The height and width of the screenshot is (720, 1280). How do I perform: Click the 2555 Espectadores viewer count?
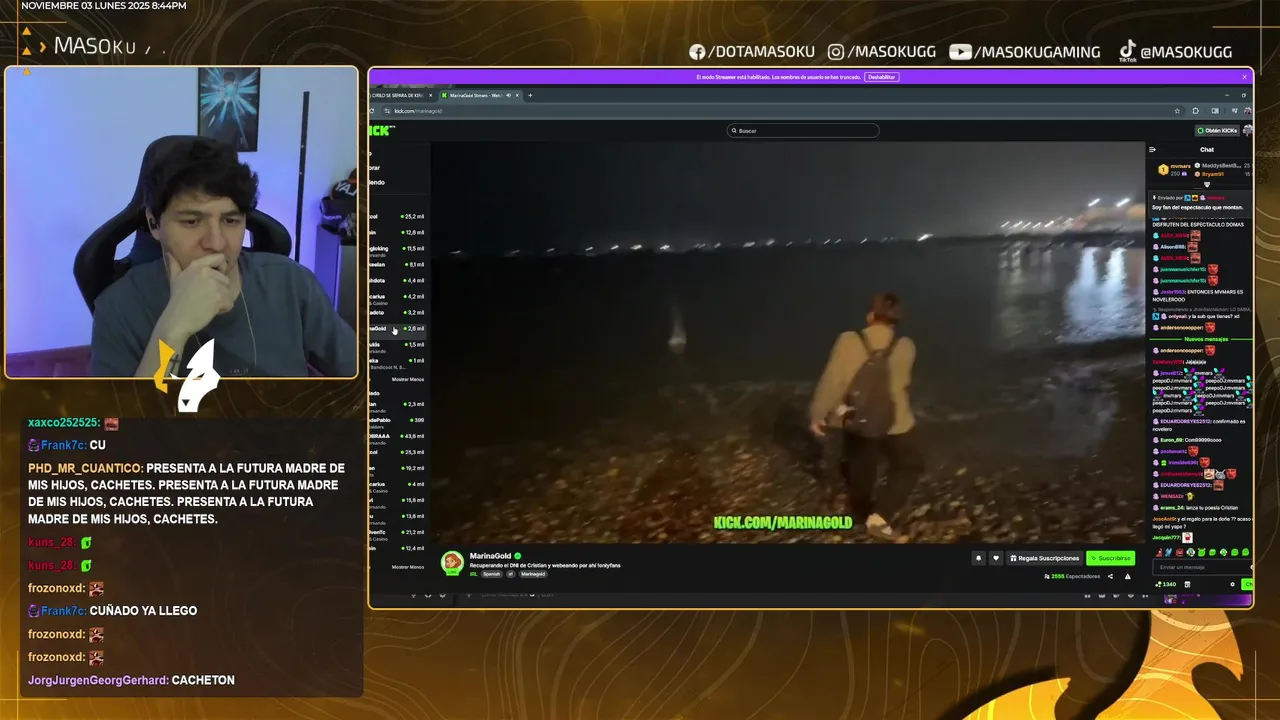[x=1072, y=576]
